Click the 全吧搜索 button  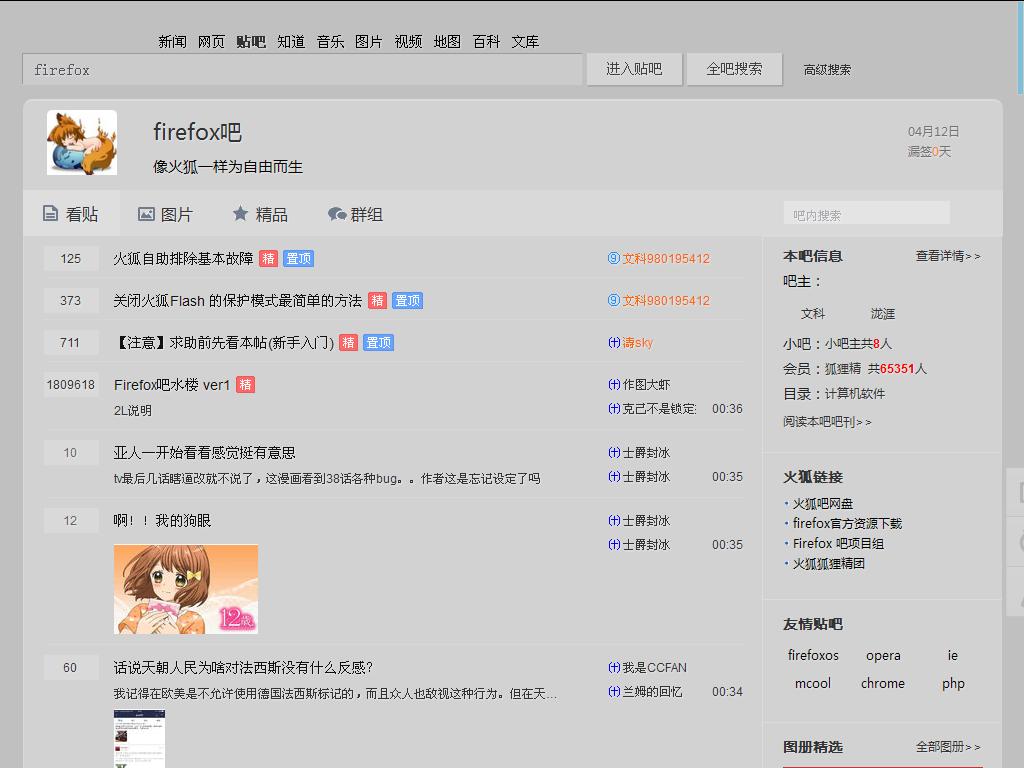tap(734, 69)
